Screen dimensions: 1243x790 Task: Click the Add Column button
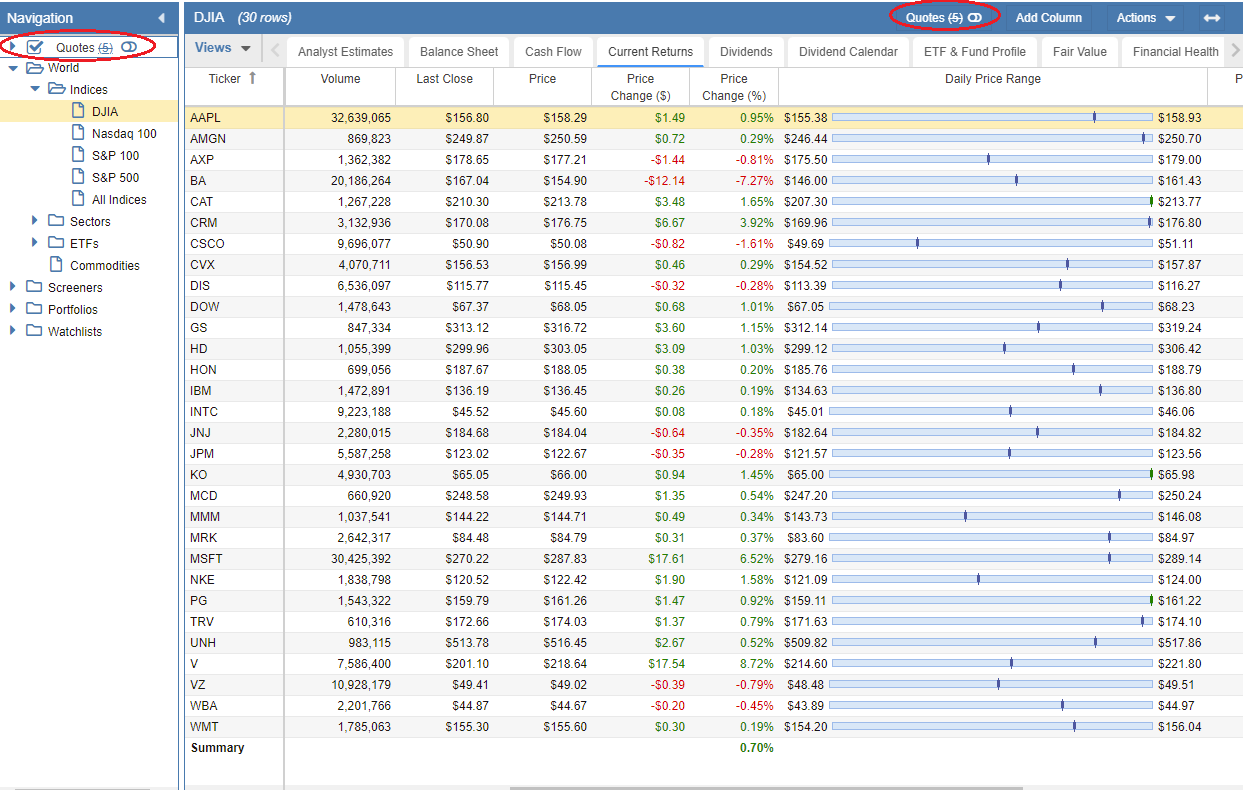(1049, 18)
